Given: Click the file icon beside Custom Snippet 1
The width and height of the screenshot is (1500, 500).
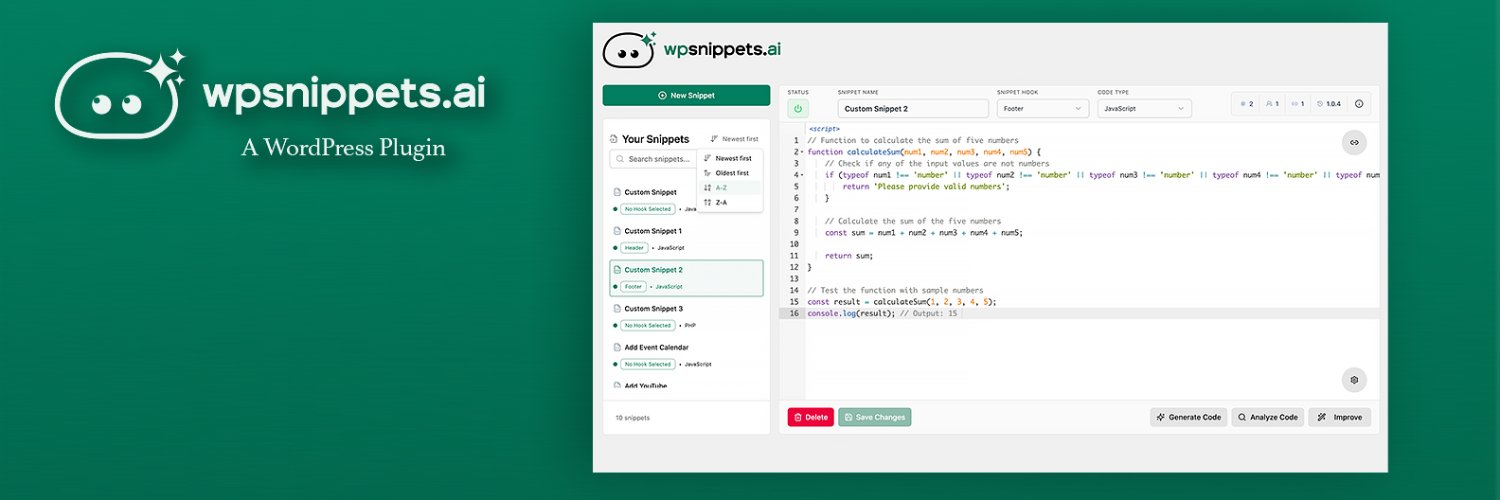Looking at the screenshot, I should 616,231.
